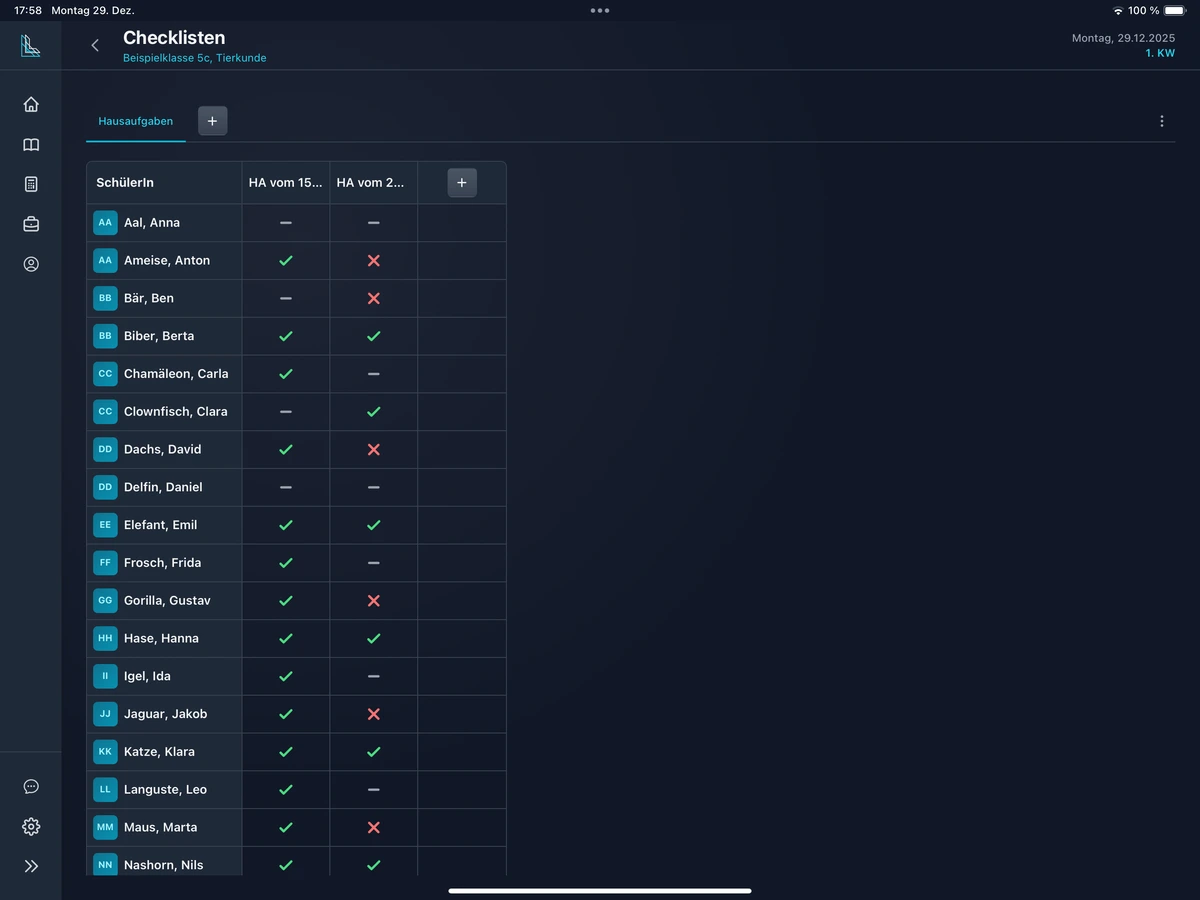Open the chat bubble icon in sidebar
This screenshot has height=900, width=1200.
tap(31, 786)
